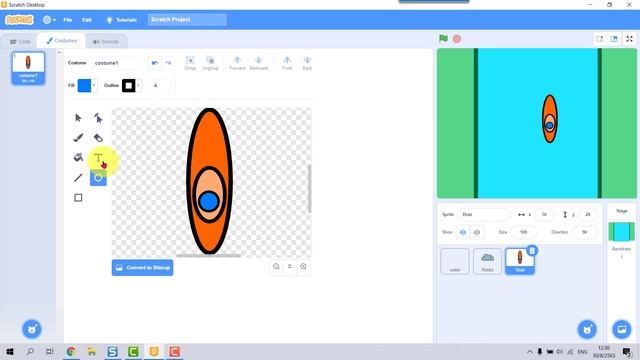Zoom in on the paint canvas
The height and width of the screenshot is (360, 640).
pyautogui.click(x=303, y=267)
